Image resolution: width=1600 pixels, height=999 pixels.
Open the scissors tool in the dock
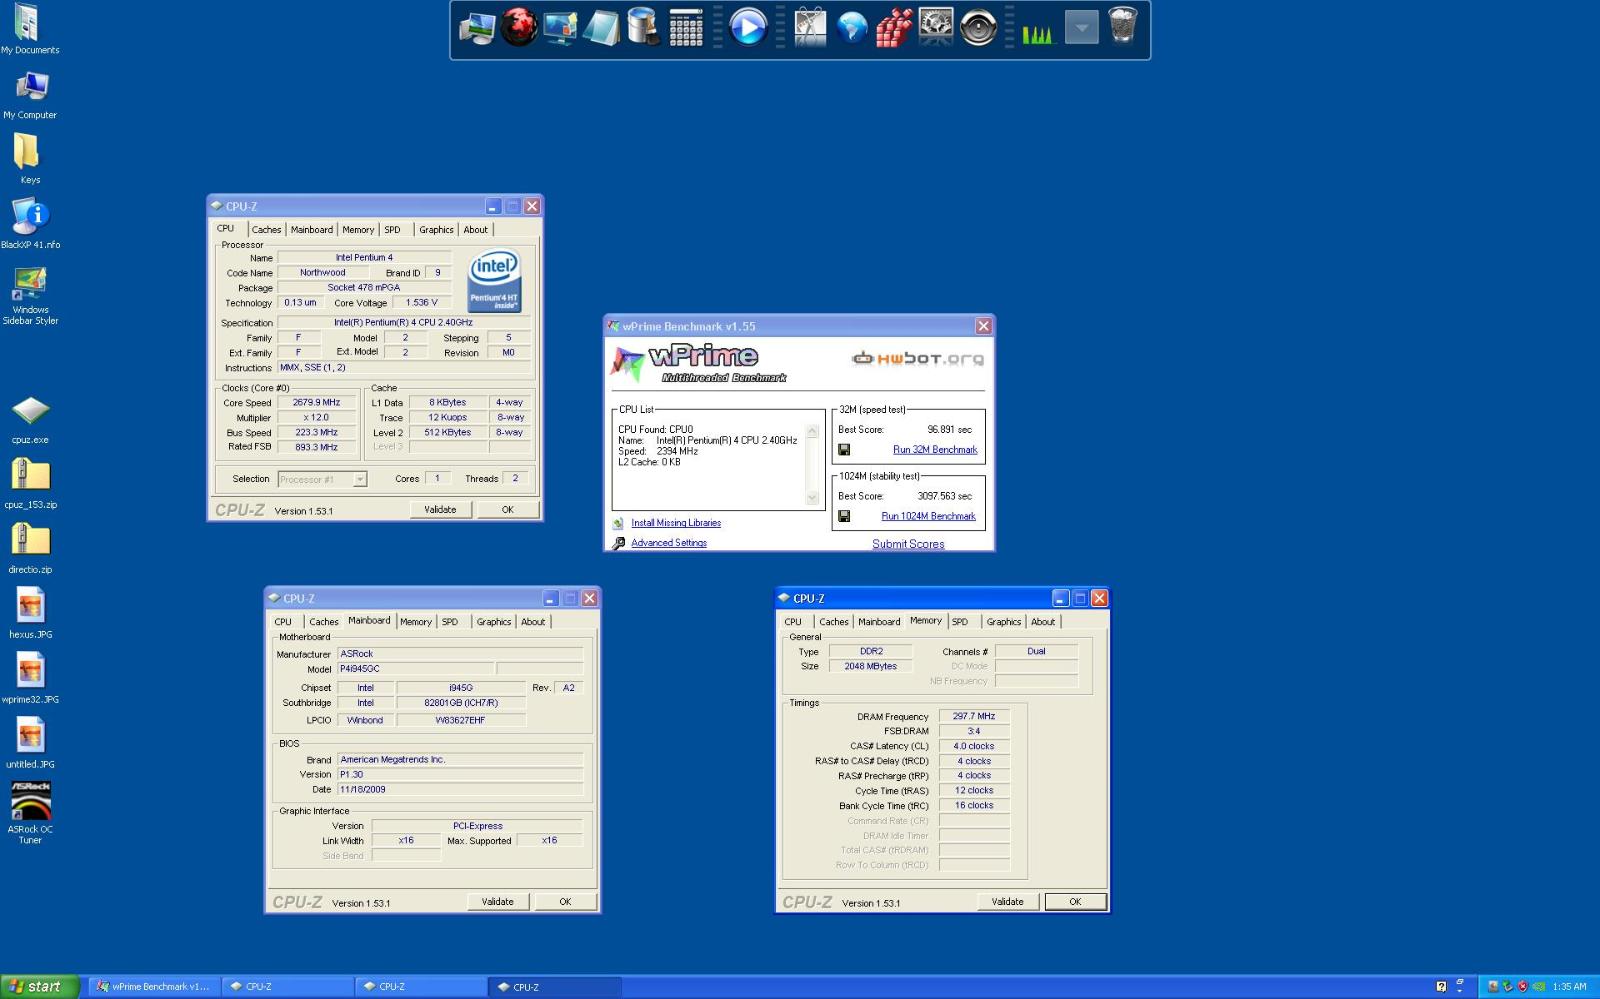point(810,28)
